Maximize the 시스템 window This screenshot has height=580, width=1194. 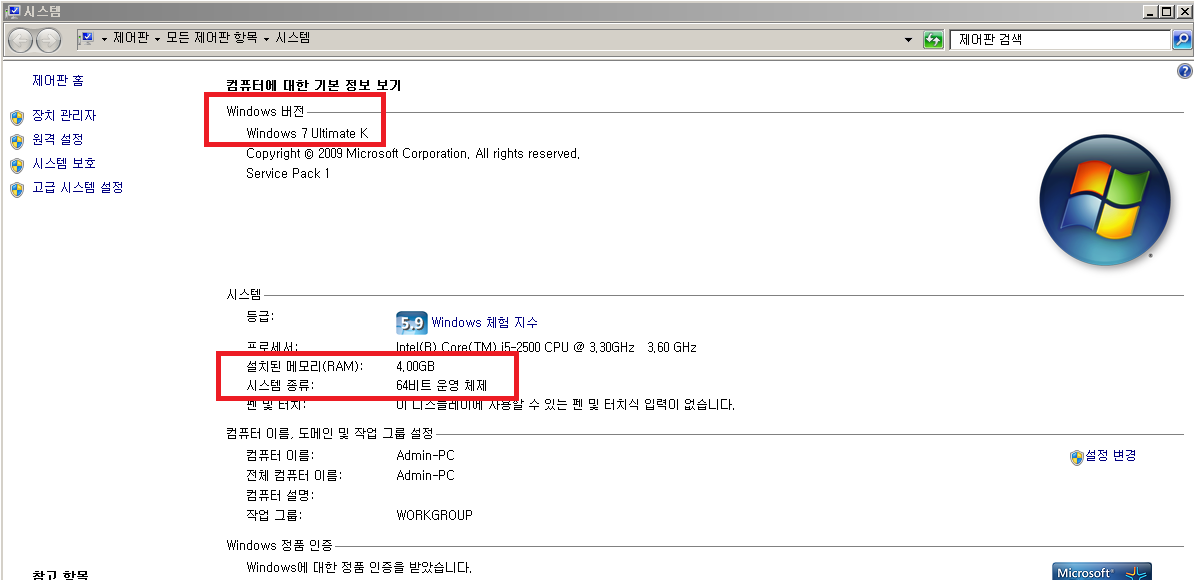pyautogui.click(x=1167, y=11)
